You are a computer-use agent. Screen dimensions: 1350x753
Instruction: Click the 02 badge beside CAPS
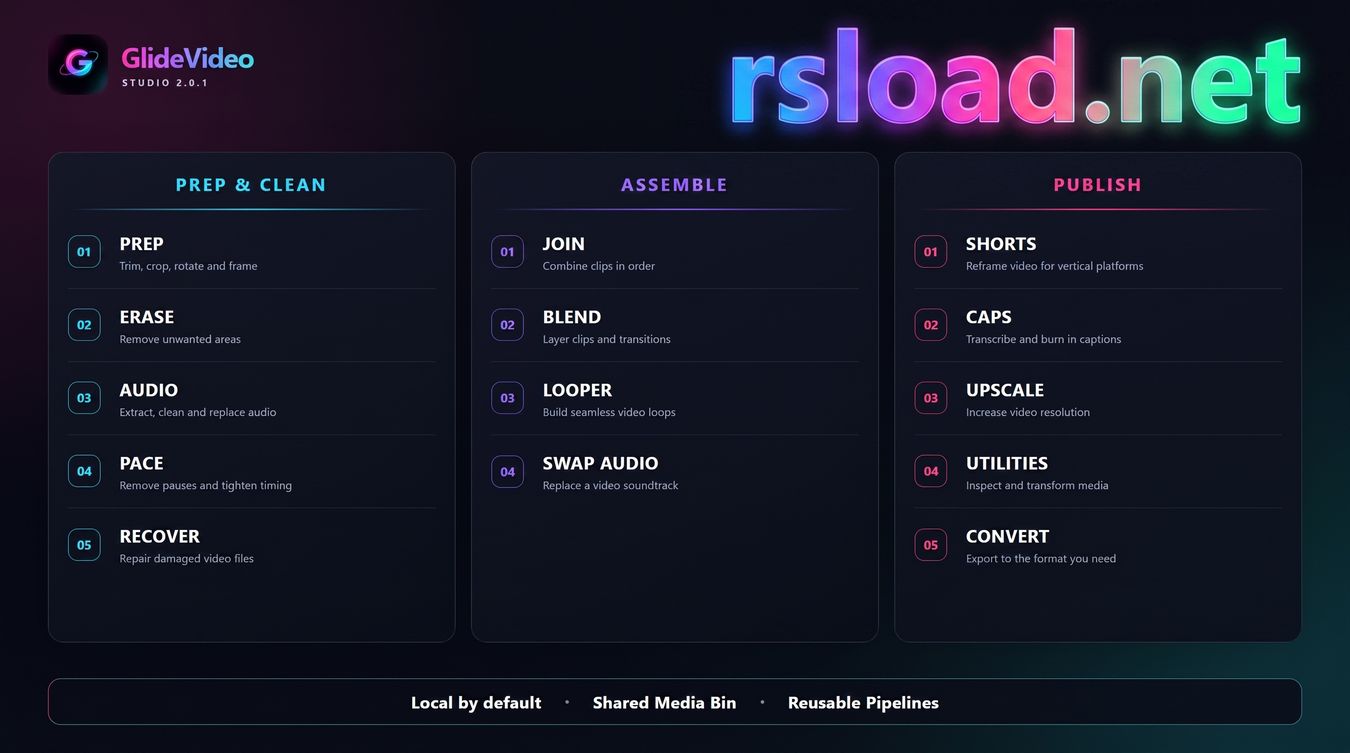[x=931, y=325]
